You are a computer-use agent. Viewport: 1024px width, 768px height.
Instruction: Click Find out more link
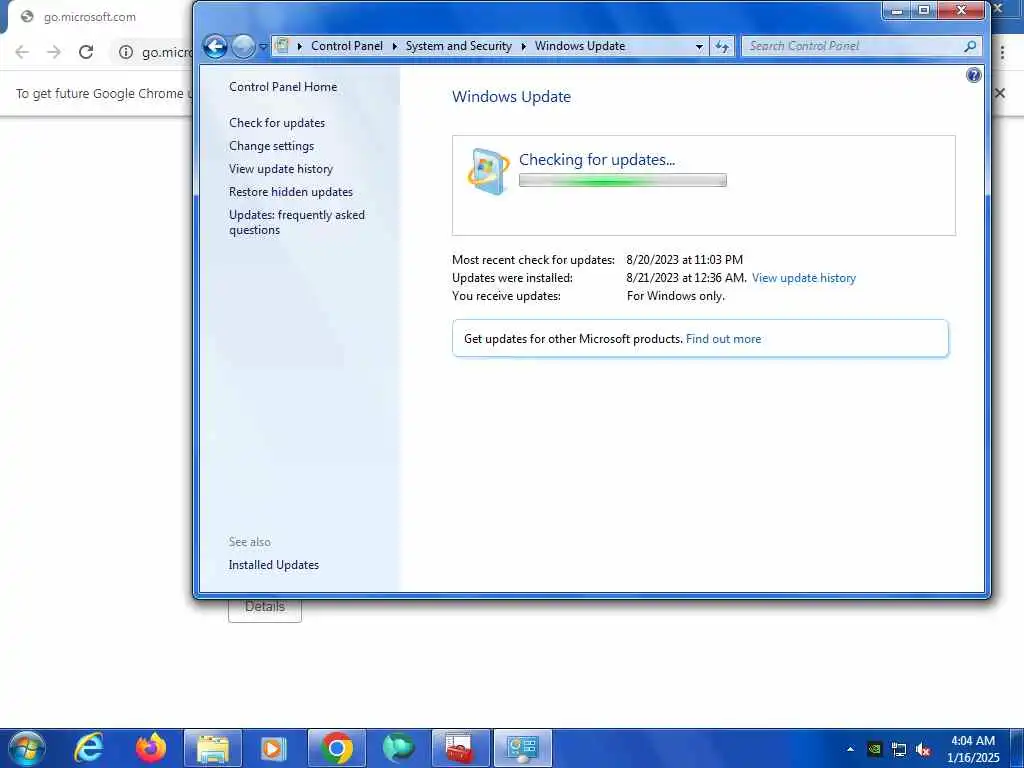click(723, 339)
